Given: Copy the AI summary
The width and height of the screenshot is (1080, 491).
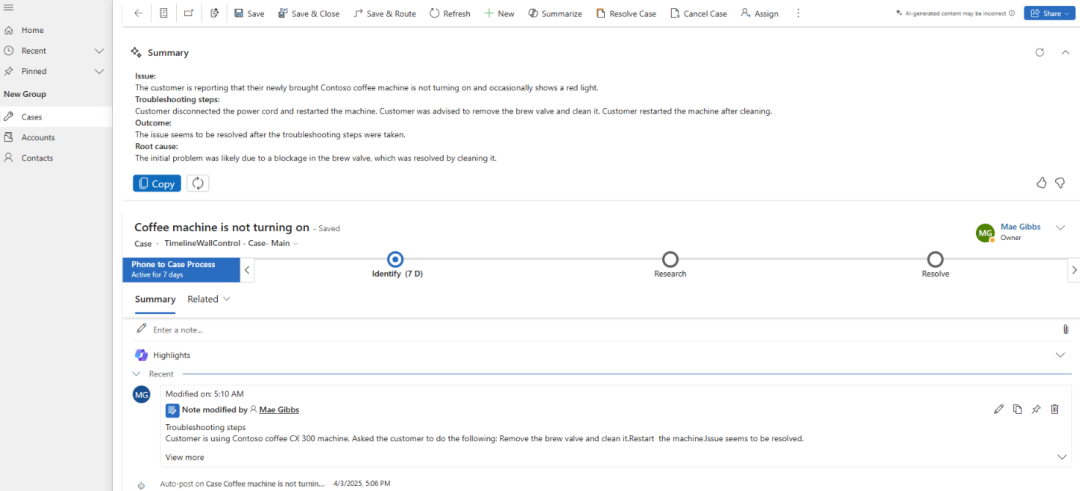Looking at the screenshot, I should [x=157, y=183].
